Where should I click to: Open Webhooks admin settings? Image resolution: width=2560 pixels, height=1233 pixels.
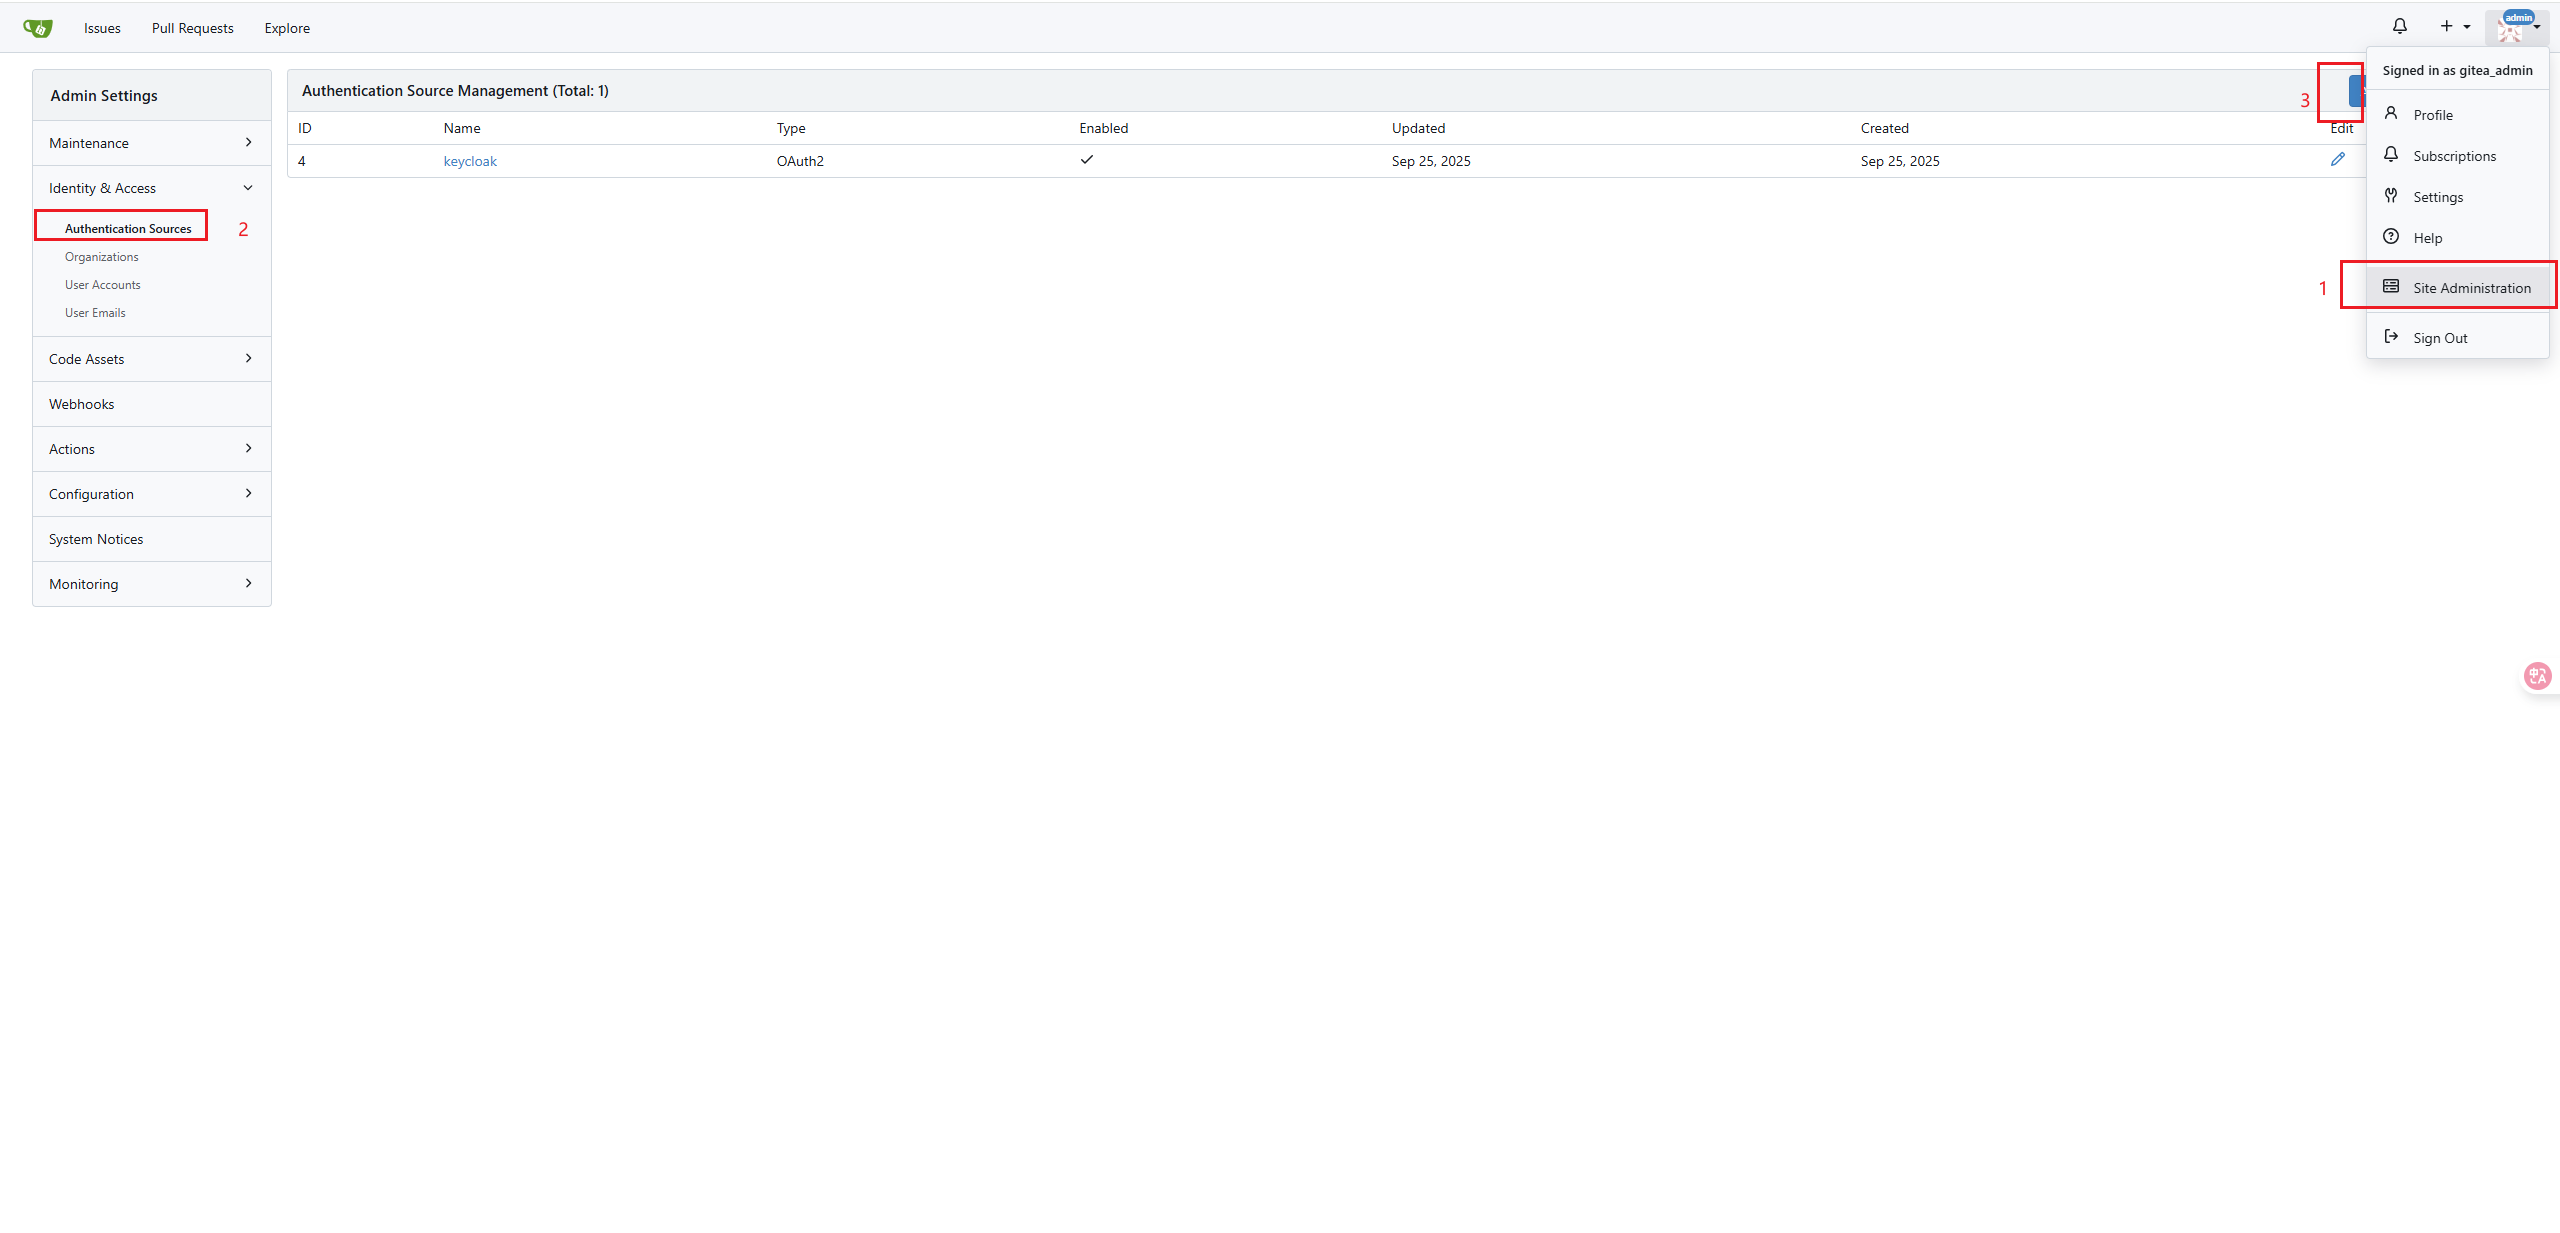82,404
